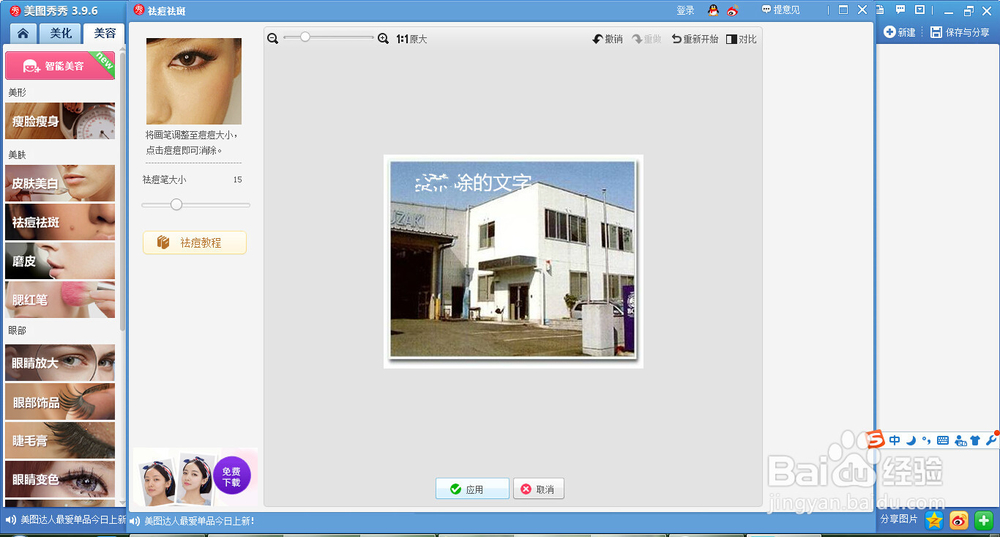1000x537 pixels.
Task: Click the Sogou input method S icon
Action: [x=876, y=439]
